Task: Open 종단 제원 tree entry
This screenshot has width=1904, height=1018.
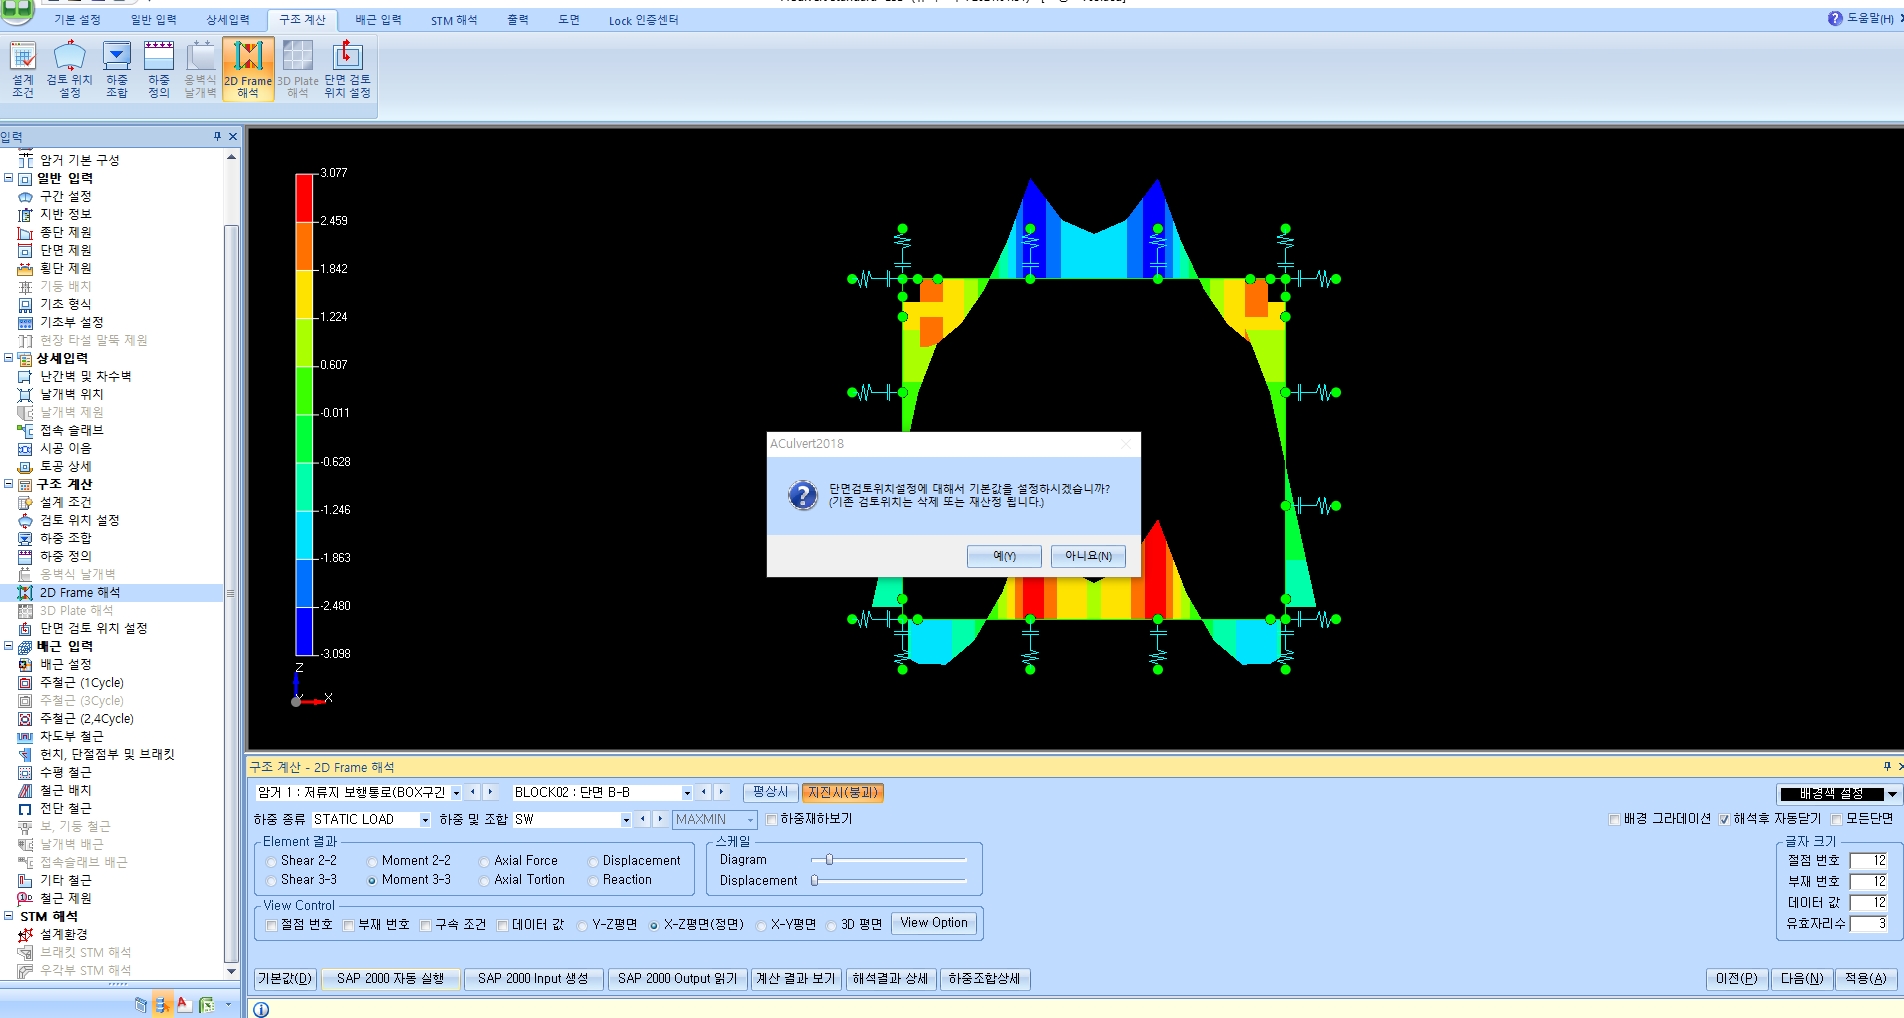Action: (65, 232)
